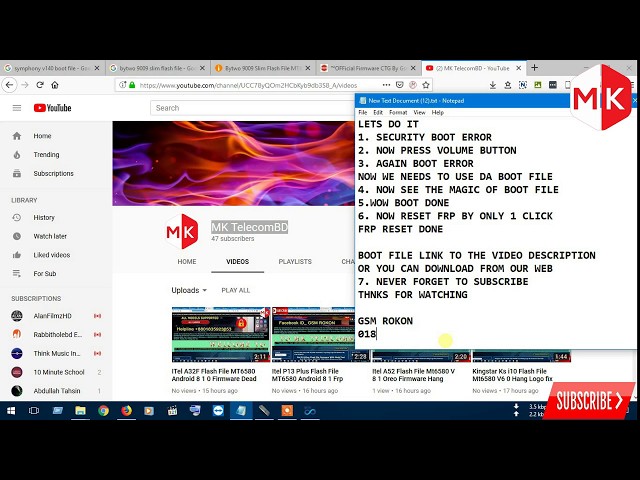Viewport: 640px width, 480px height.
Task: Click the YouTube search field
Action: pos(253,108)
